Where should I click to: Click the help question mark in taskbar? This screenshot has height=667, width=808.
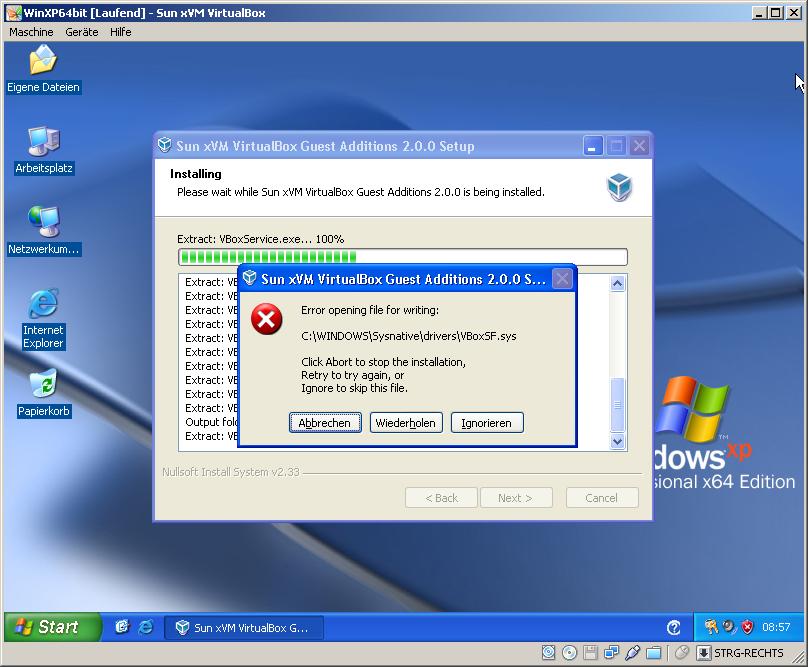[x=674, y=627]
